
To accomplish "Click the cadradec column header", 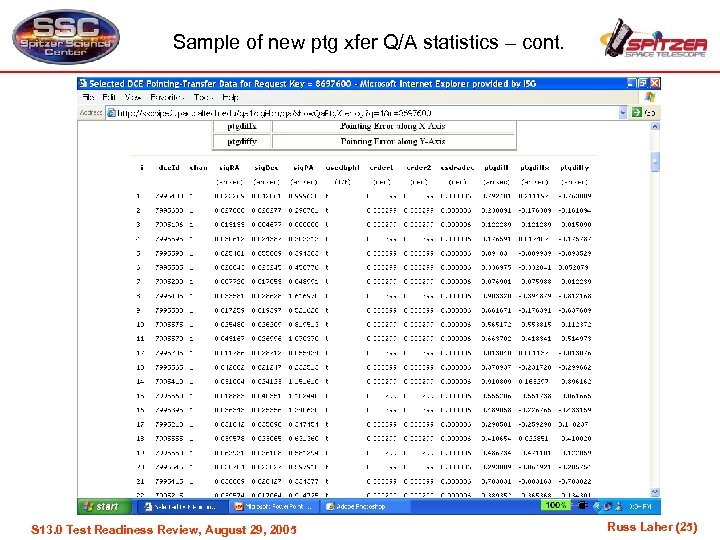I will [457, 168].
